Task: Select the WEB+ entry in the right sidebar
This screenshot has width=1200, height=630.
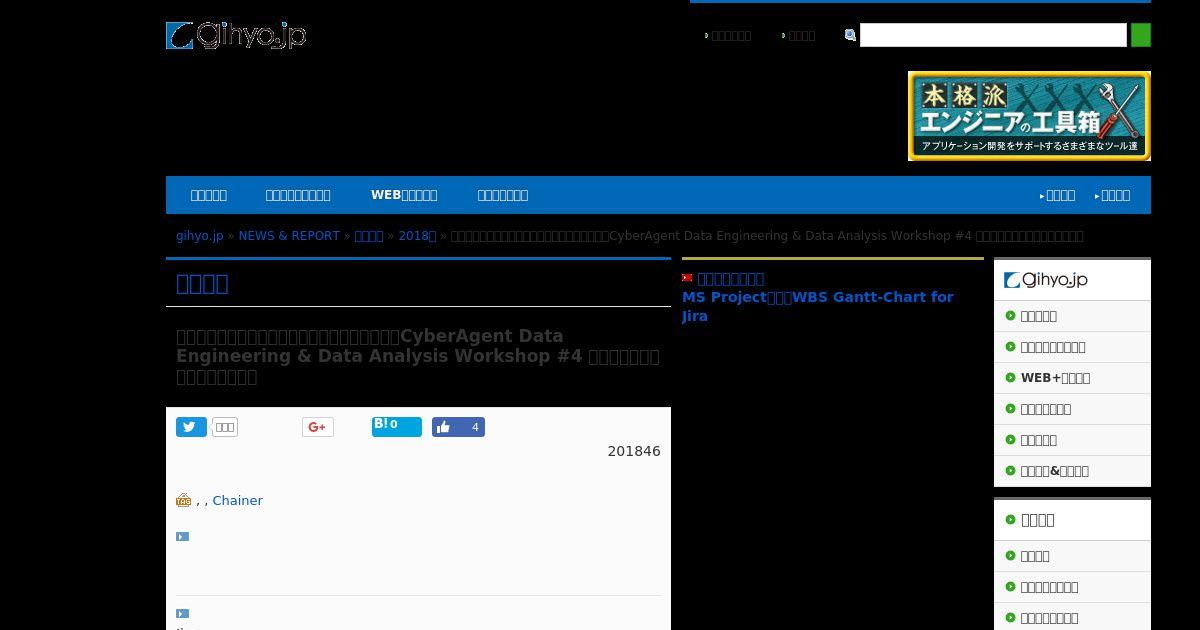Action: pos(1072,378)
